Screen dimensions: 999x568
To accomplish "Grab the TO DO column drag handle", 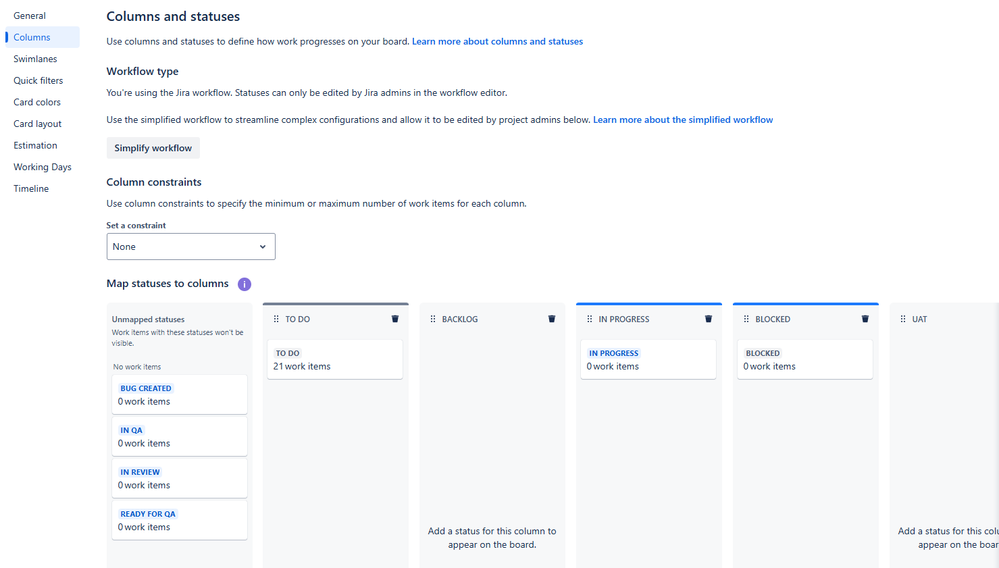I will click(276, 319).
